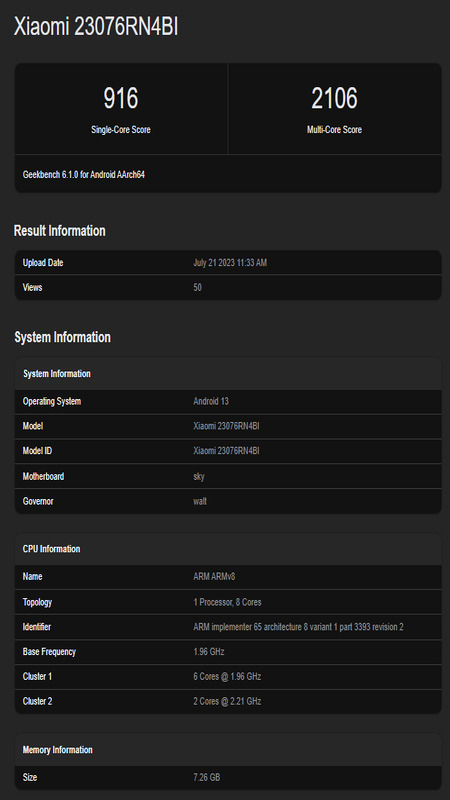
Task: Click the Result Information heading
Action: [x=60, y=231]
